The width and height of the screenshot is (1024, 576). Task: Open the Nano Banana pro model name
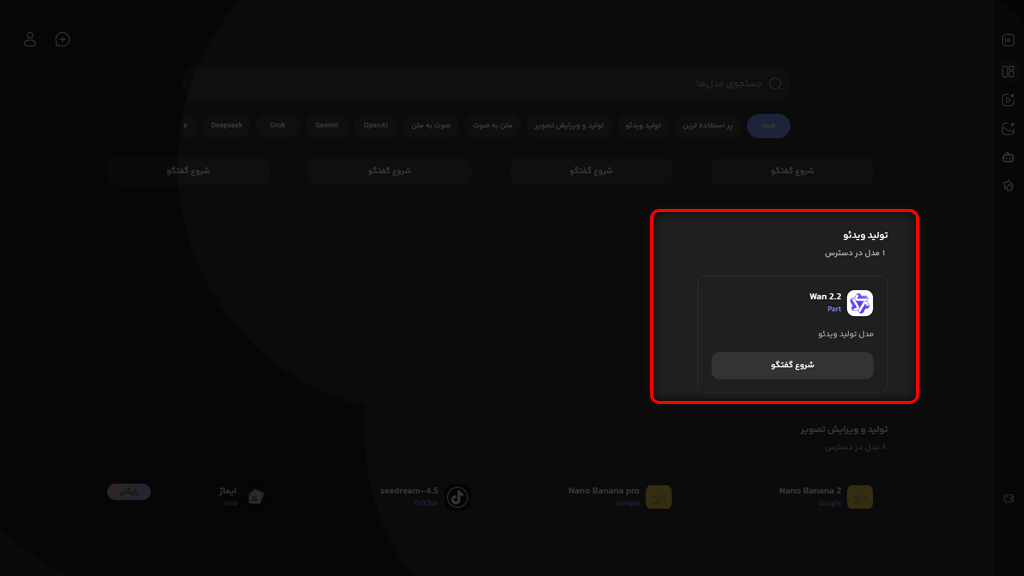coord(603,490)
